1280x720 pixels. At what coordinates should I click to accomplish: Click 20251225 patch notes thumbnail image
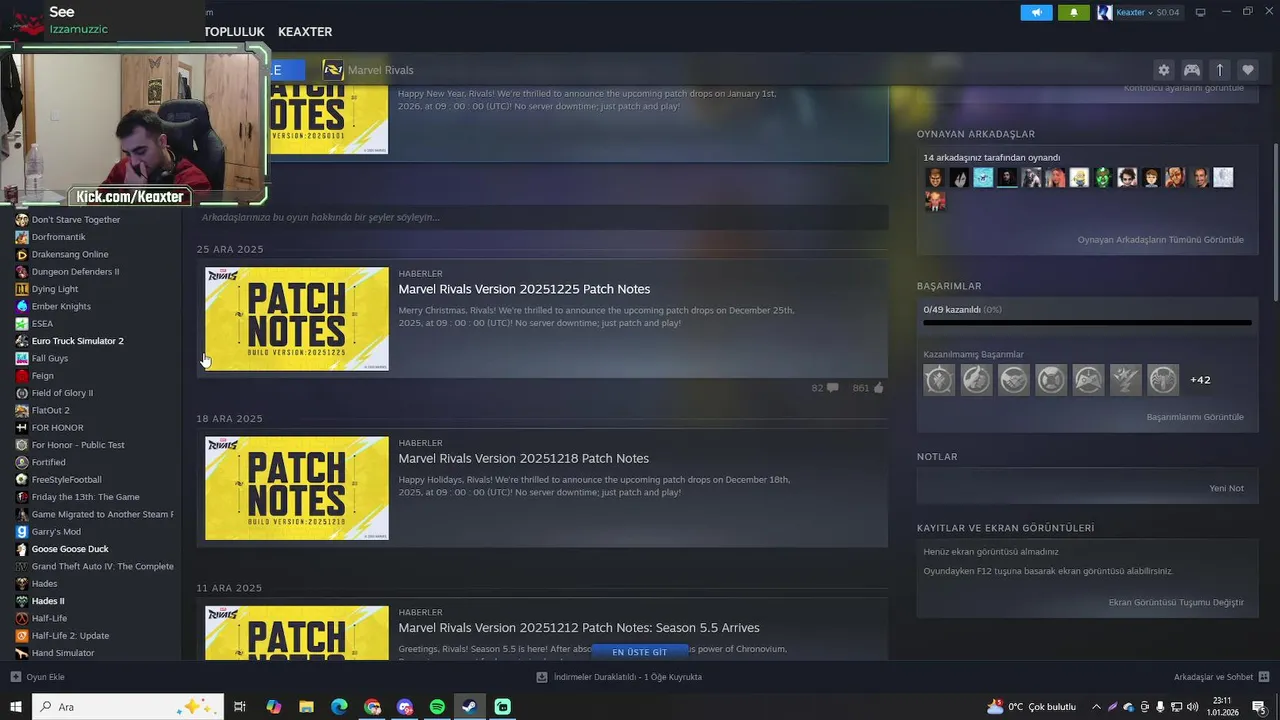[x=297, y=319]
